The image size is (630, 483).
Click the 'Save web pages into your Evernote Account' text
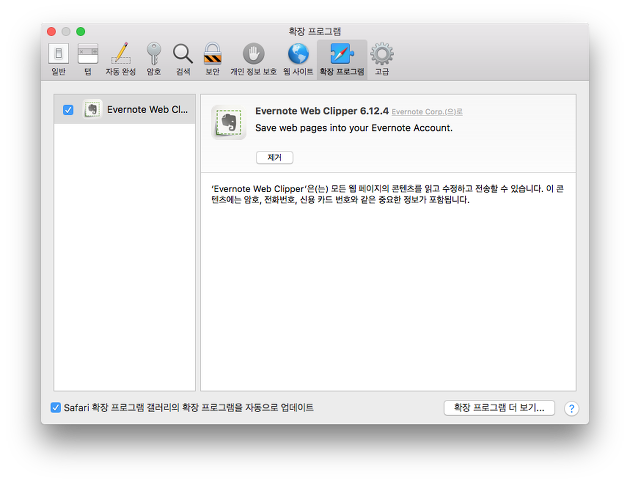point(354,128)
